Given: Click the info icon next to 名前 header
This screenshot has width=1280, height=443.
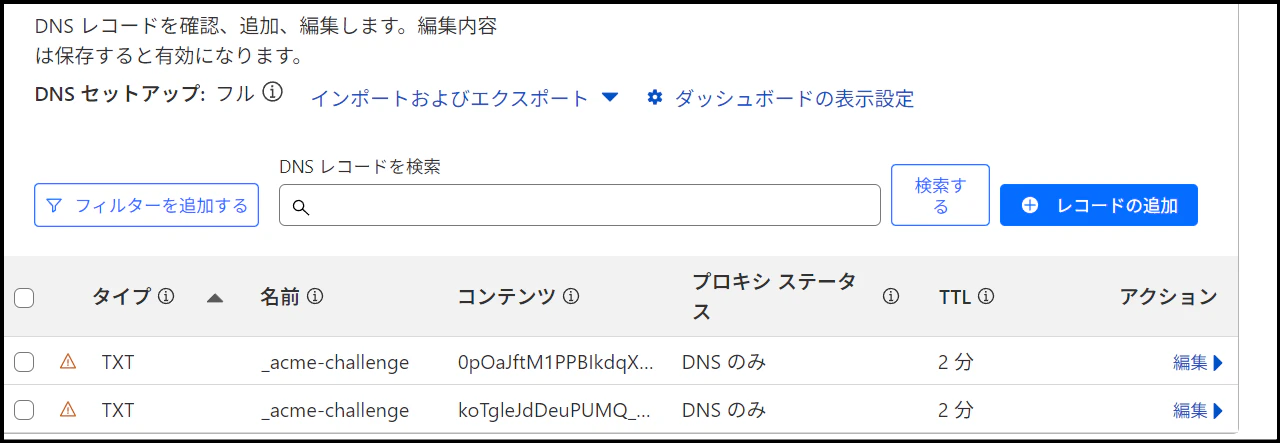Looking at the screenshot, I should click(314, 296).
